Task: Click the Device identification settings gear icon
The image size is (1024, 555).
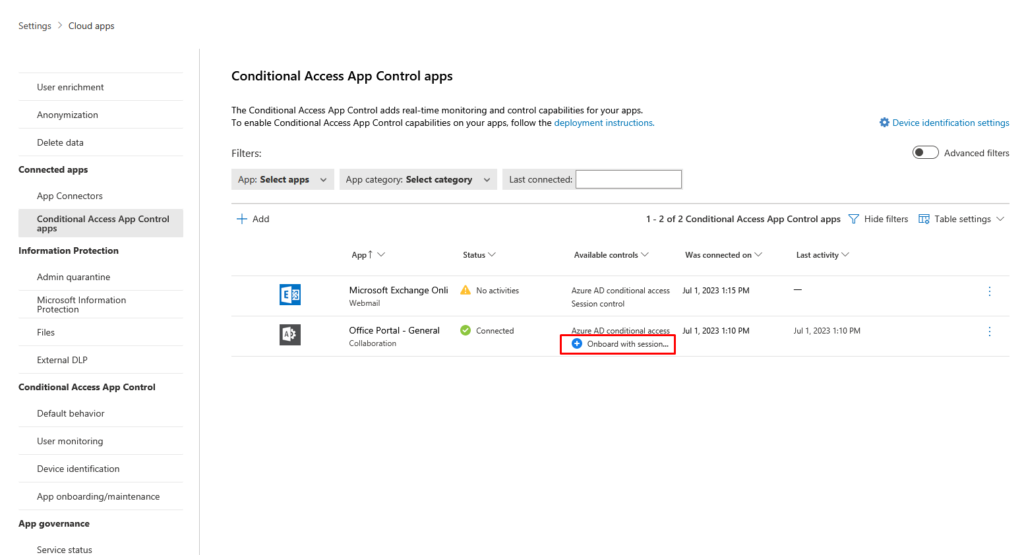Action: click(x=884, y=122)
